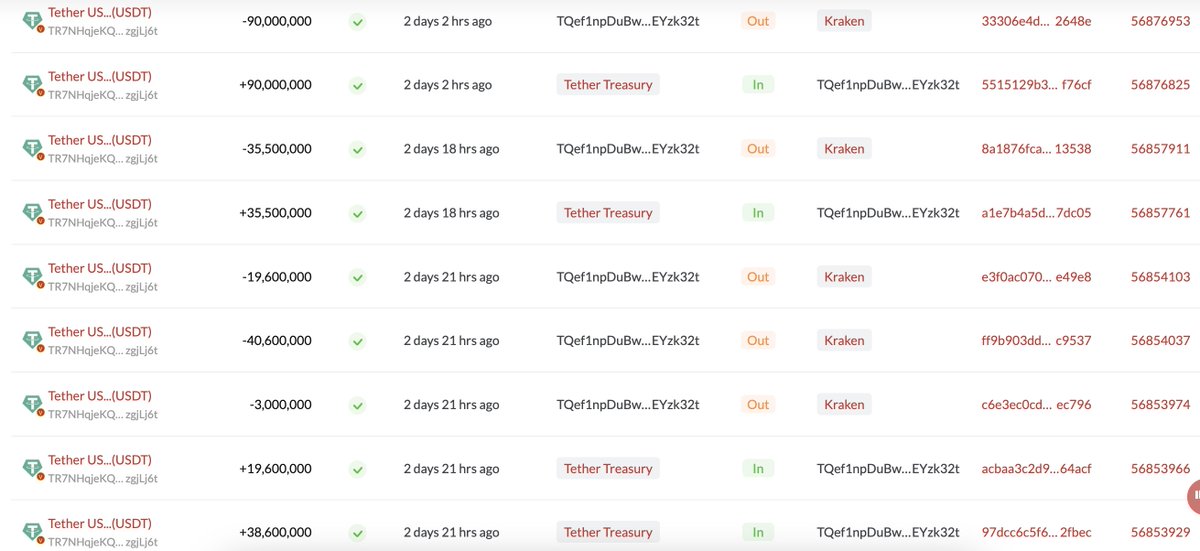Open transaction hash 5515129b3…f76cf
This screenshot has height=551, width=1200.
click(x=1036, y=85)
